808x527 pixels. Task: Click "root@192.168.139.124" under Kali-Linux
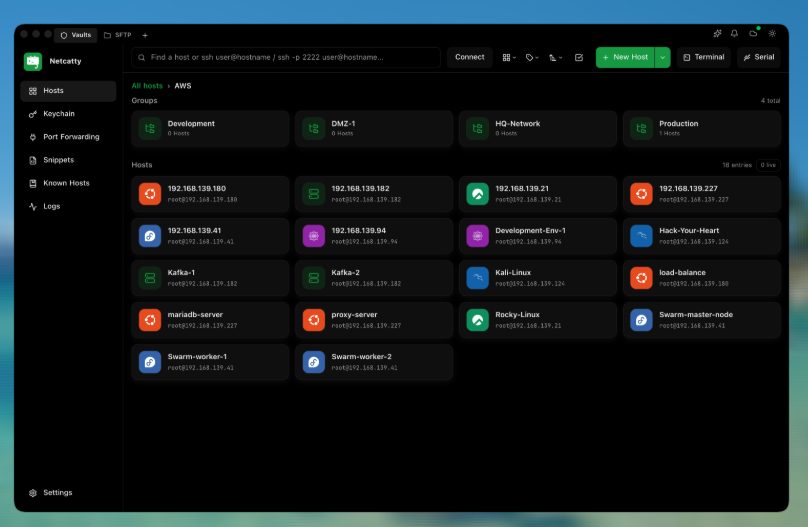(530, 284)
